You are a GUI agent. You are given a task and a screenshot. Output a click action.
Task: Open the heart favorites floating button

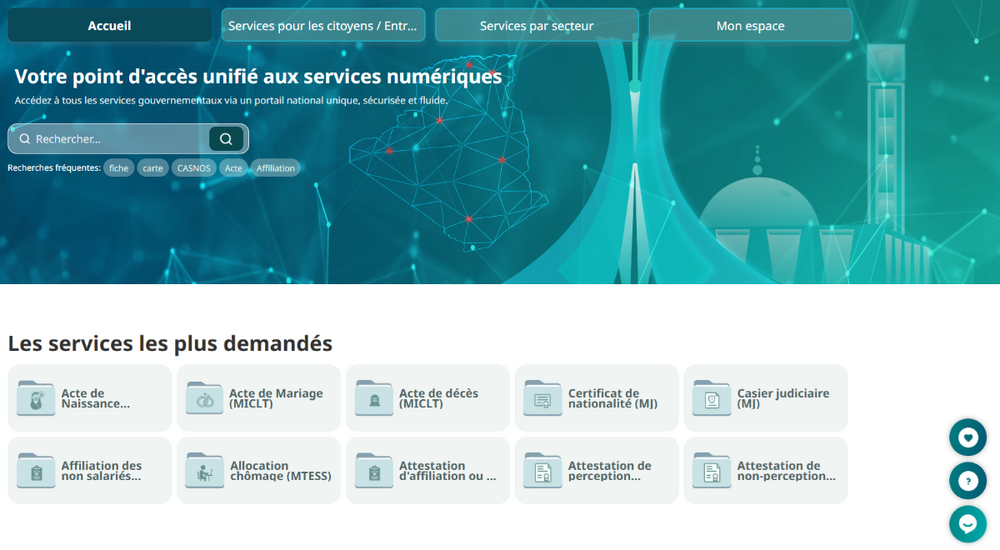pyautogui.click(x=967, y=437)
